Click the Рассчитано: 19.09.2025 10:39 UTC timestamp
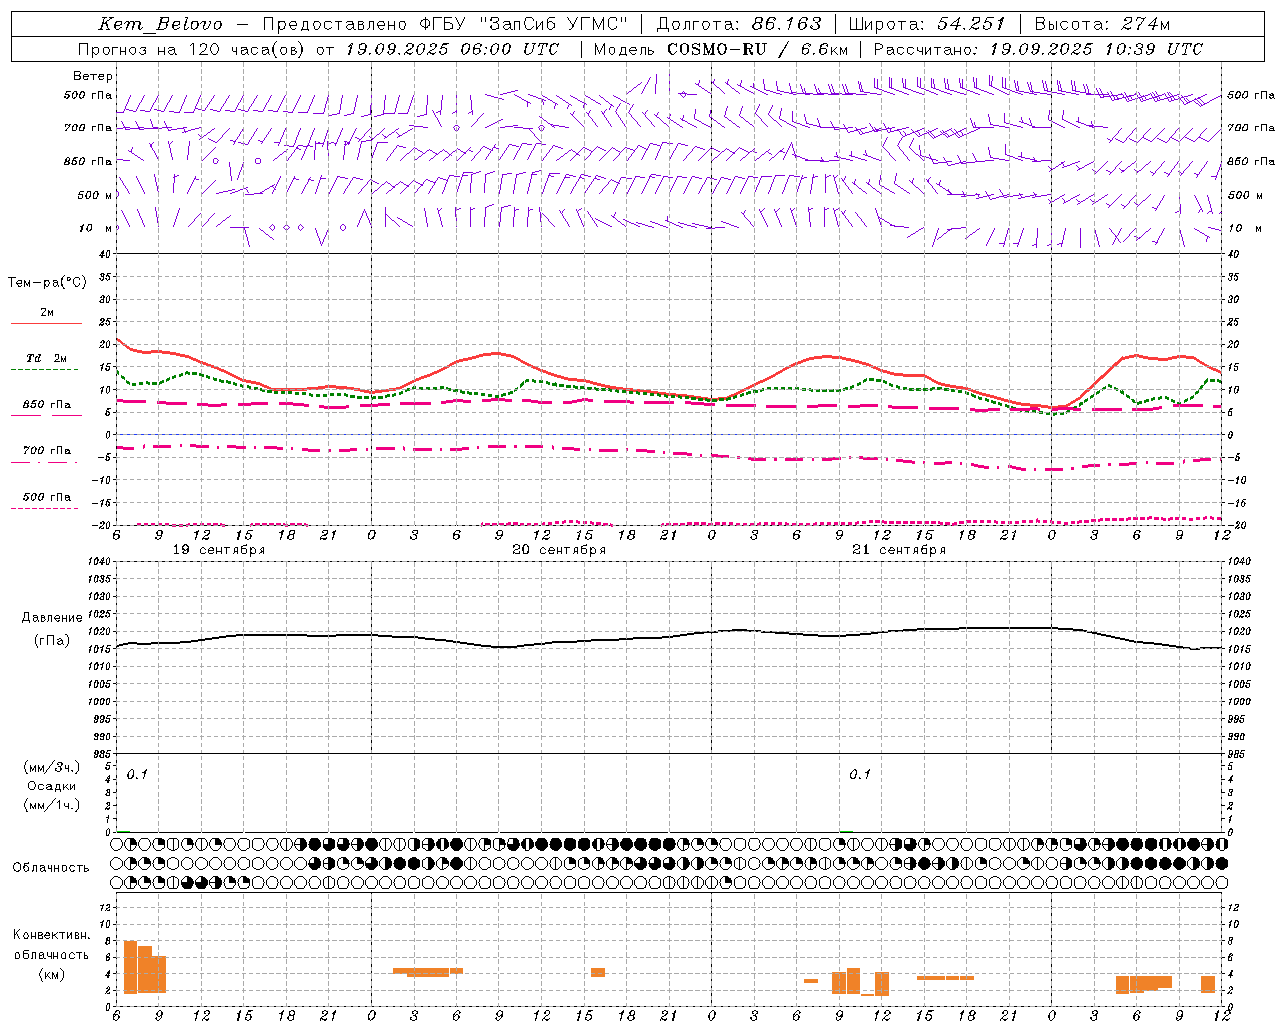 pos(1038,49)
